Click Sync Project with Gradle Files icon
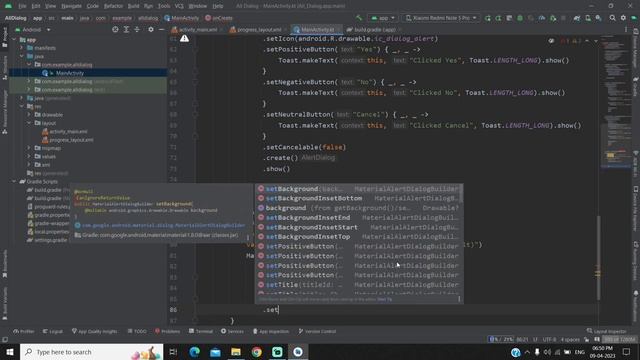640x360 pixels. 577,18
